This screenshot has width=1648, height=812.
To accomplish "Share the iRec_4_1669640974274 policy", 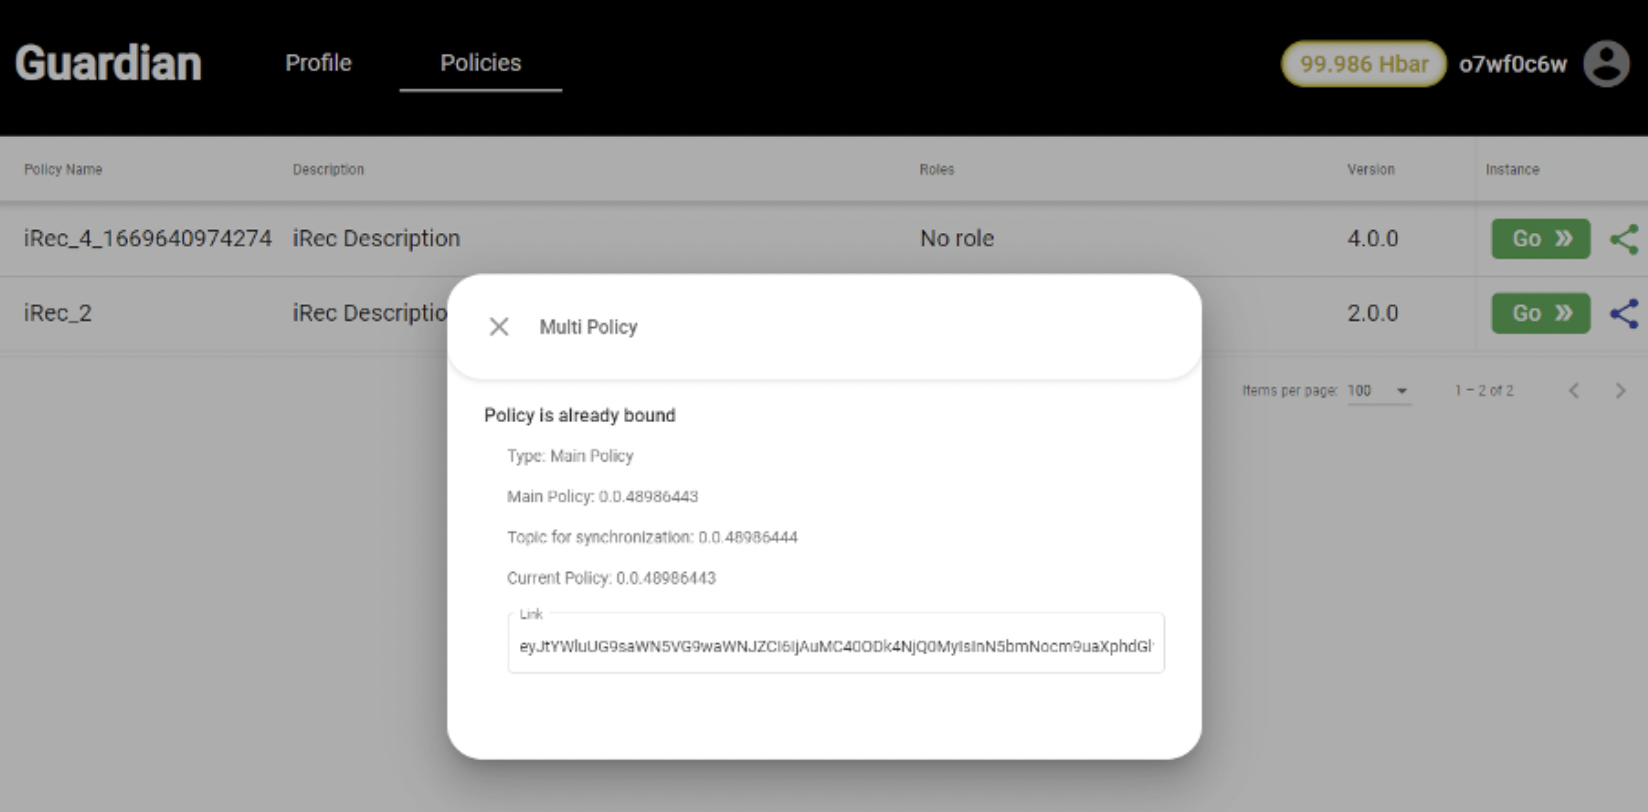I will [x=1624, y=239].
